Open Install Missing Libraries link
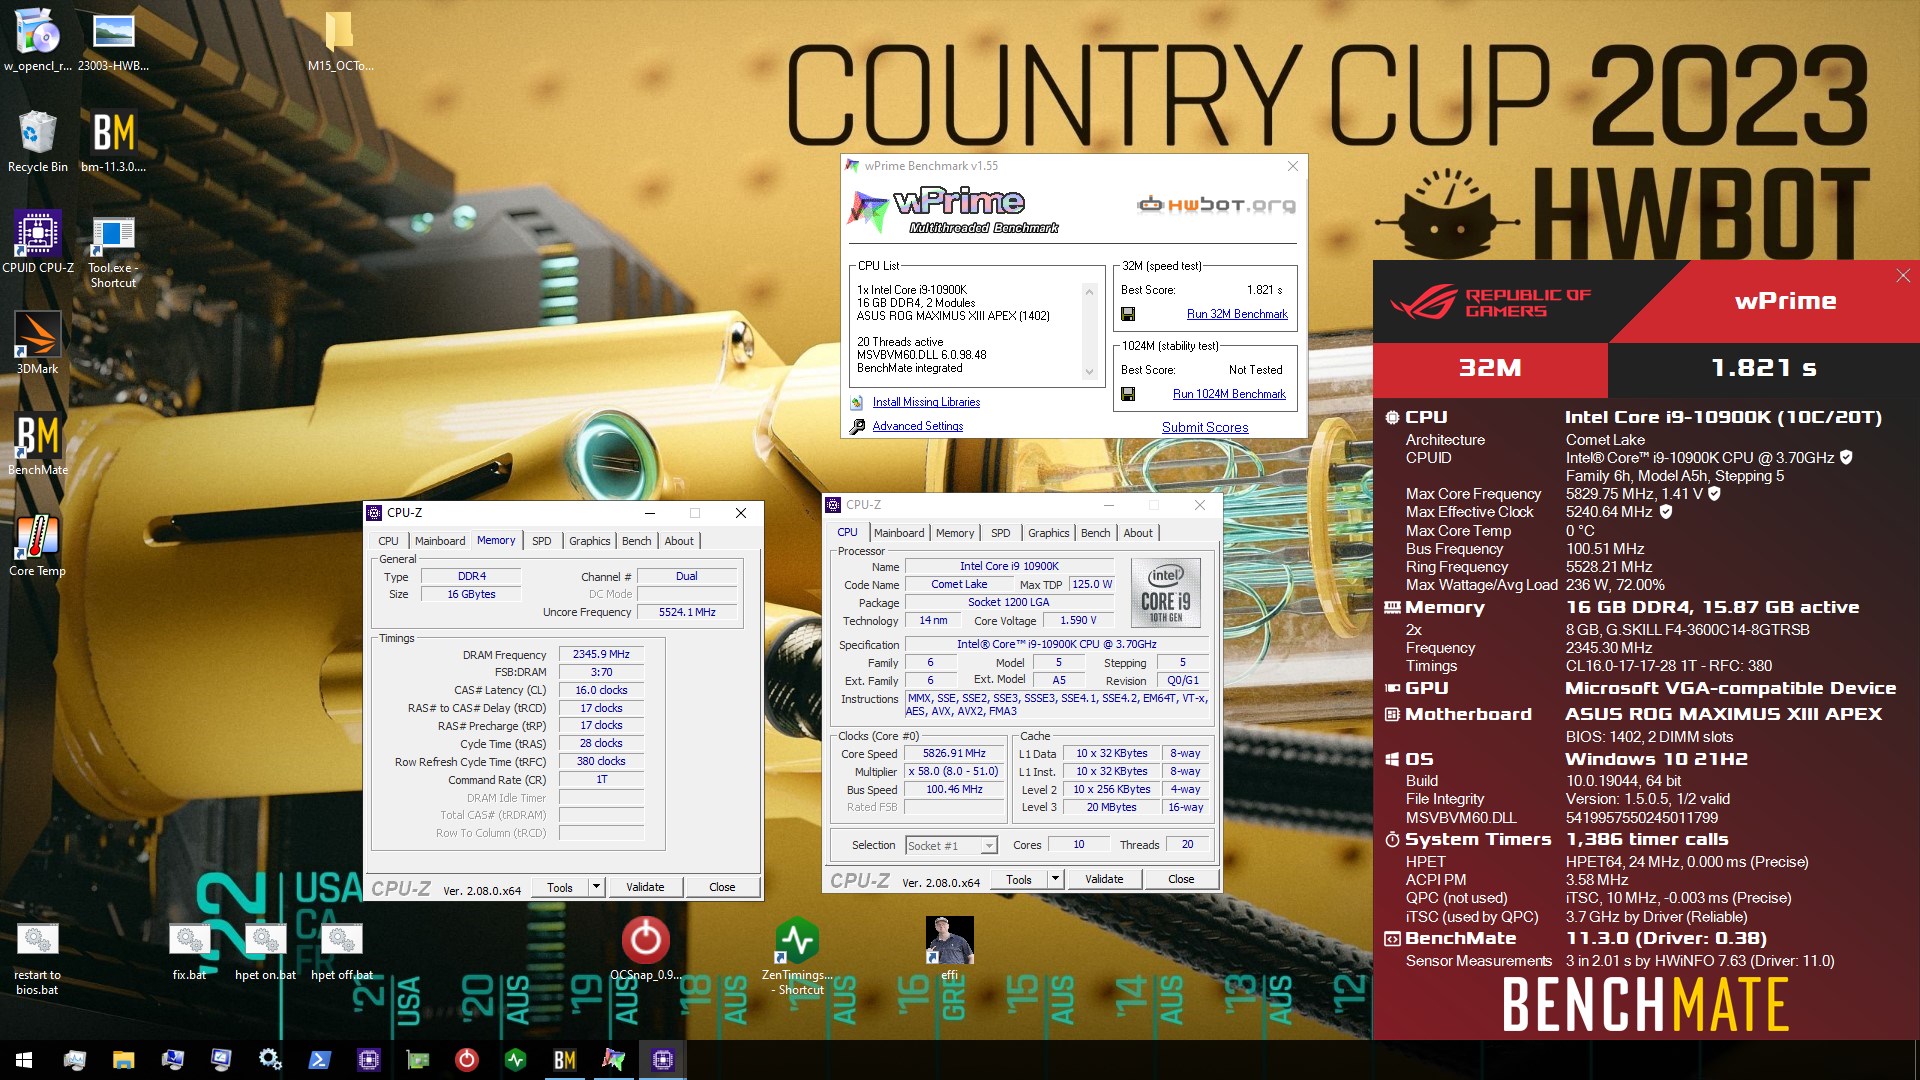Viewport: 1920px width, 1080px height. pyautogui.click(x=926, y=402)
